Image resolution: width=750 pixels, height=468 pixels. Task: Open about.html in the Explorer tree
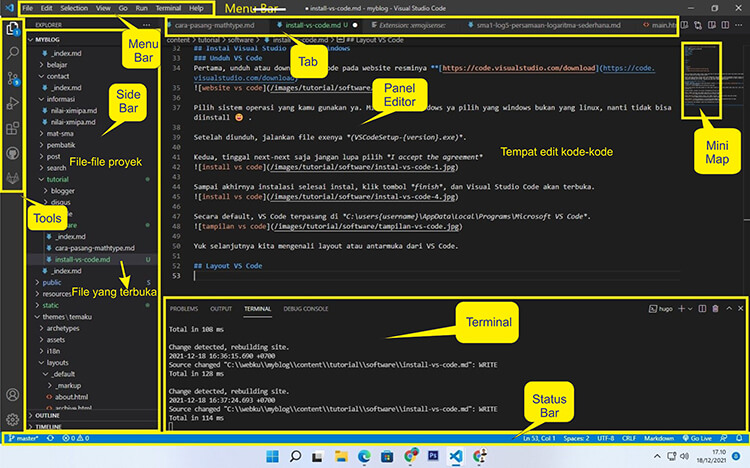(x=71, y=397)
